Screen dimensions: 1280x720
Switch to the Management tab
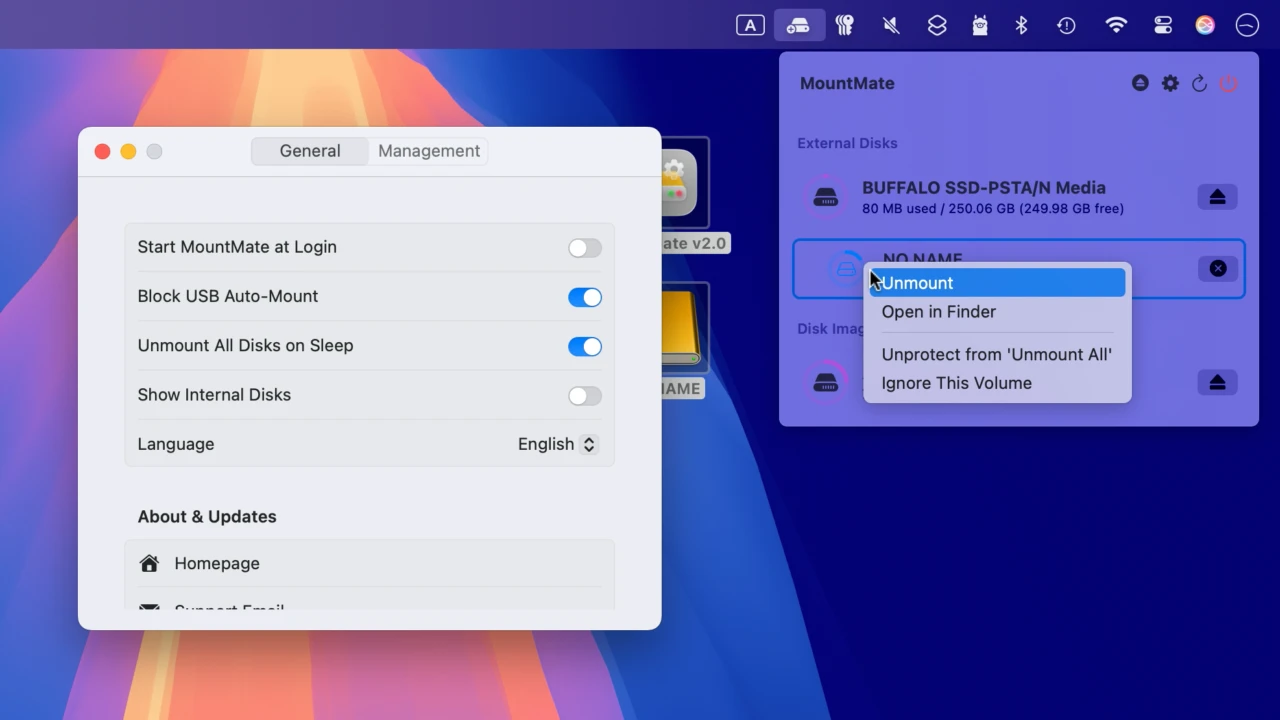coord(429,151)
